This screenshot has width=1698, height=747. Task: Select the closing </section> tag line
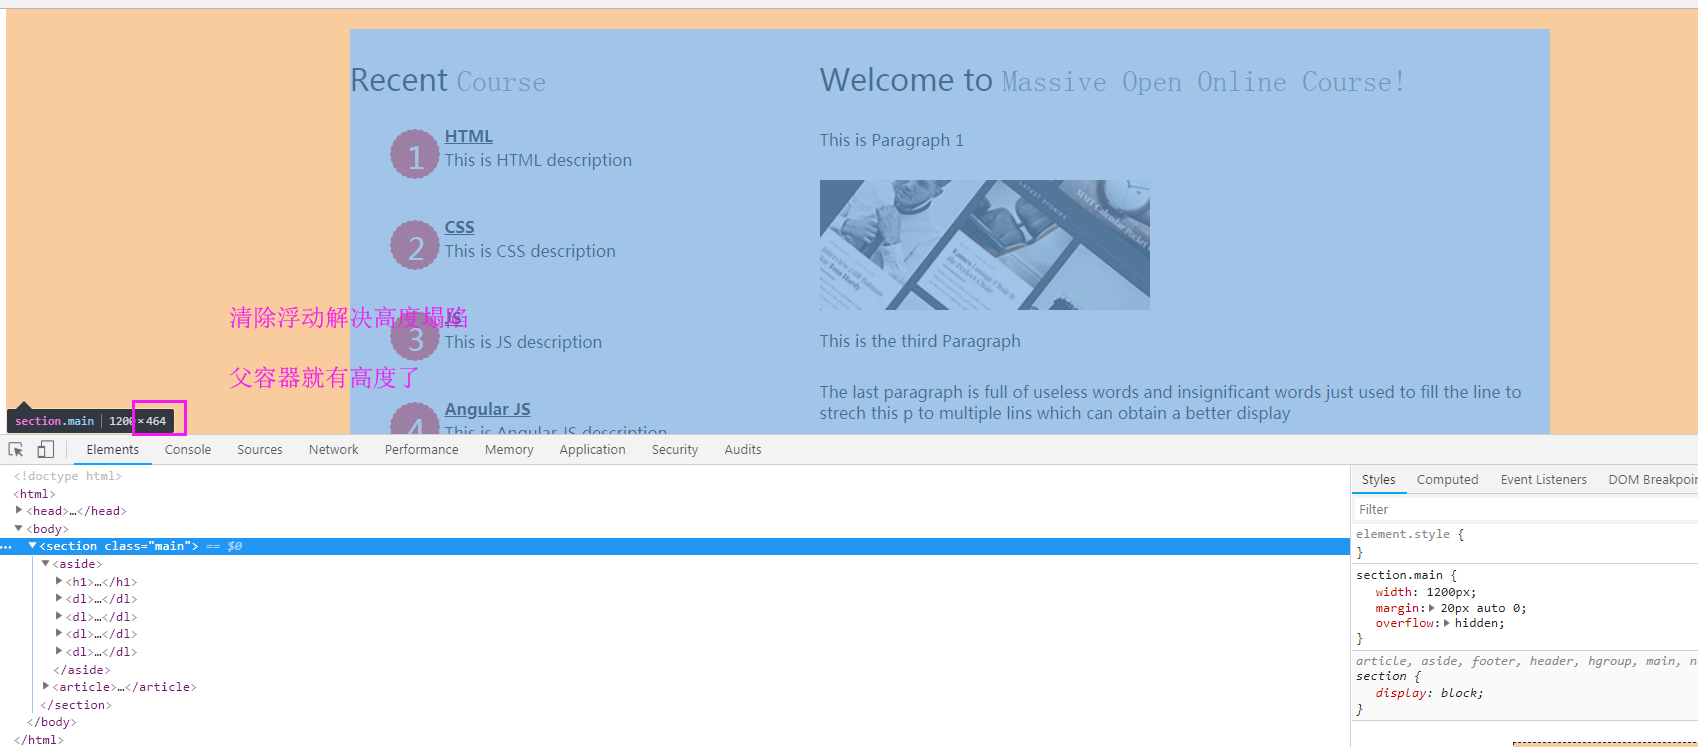pyautogui.click(x=76, y=705)
